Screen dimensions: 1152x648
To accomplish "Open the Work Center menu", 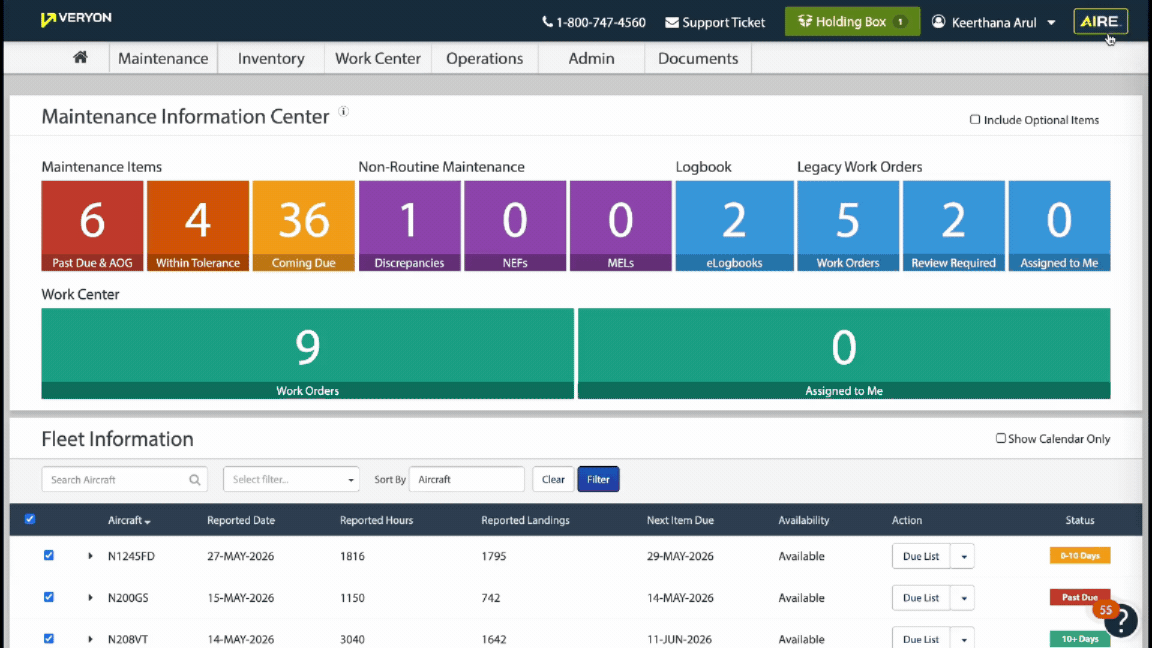I will 378,58.
